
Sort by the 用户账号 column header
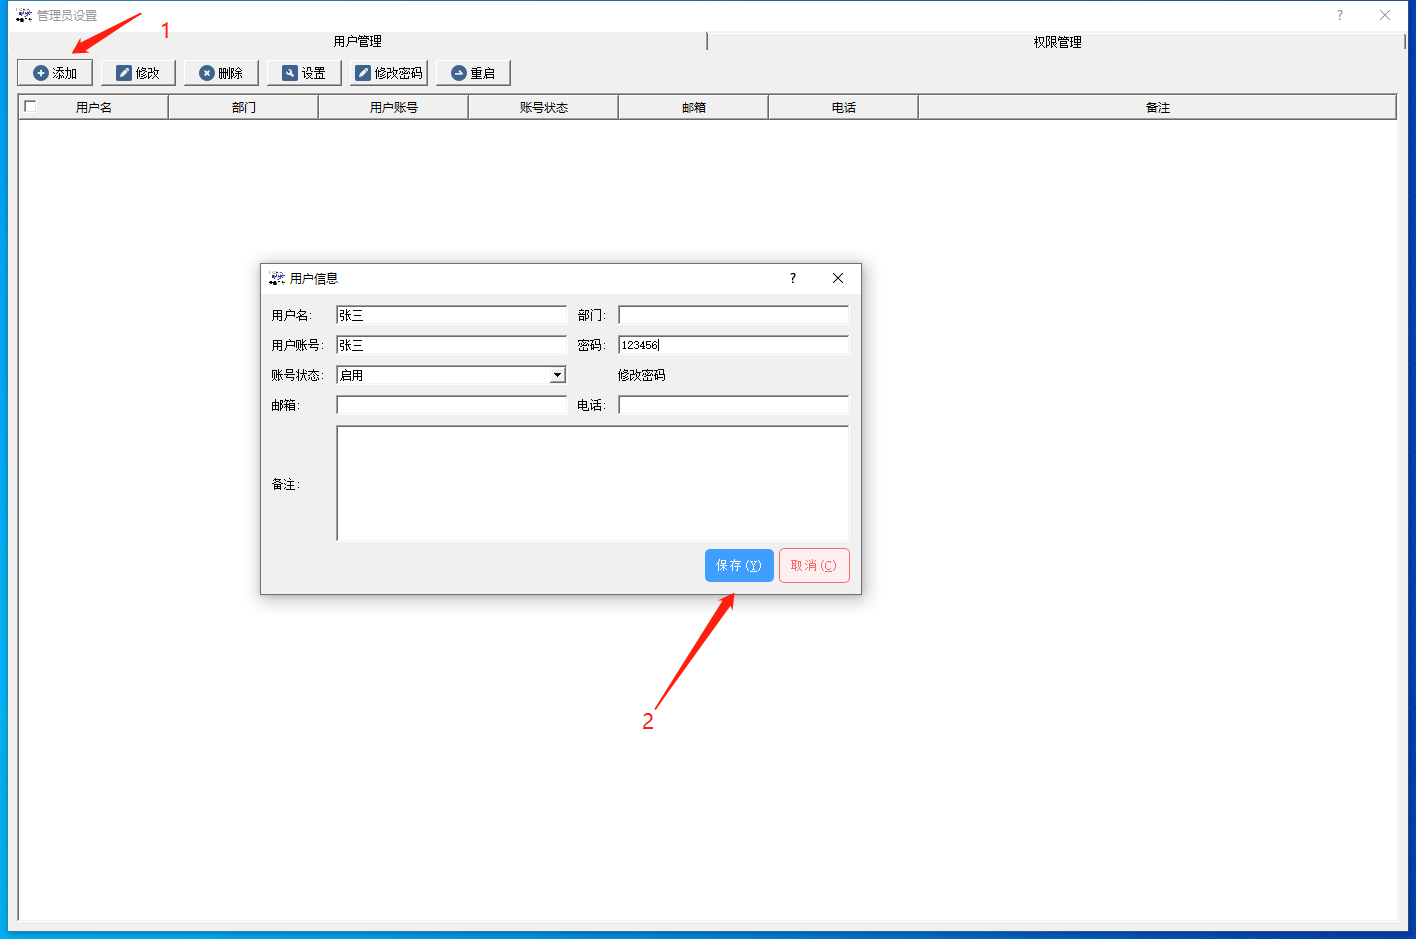pos(393,107)
